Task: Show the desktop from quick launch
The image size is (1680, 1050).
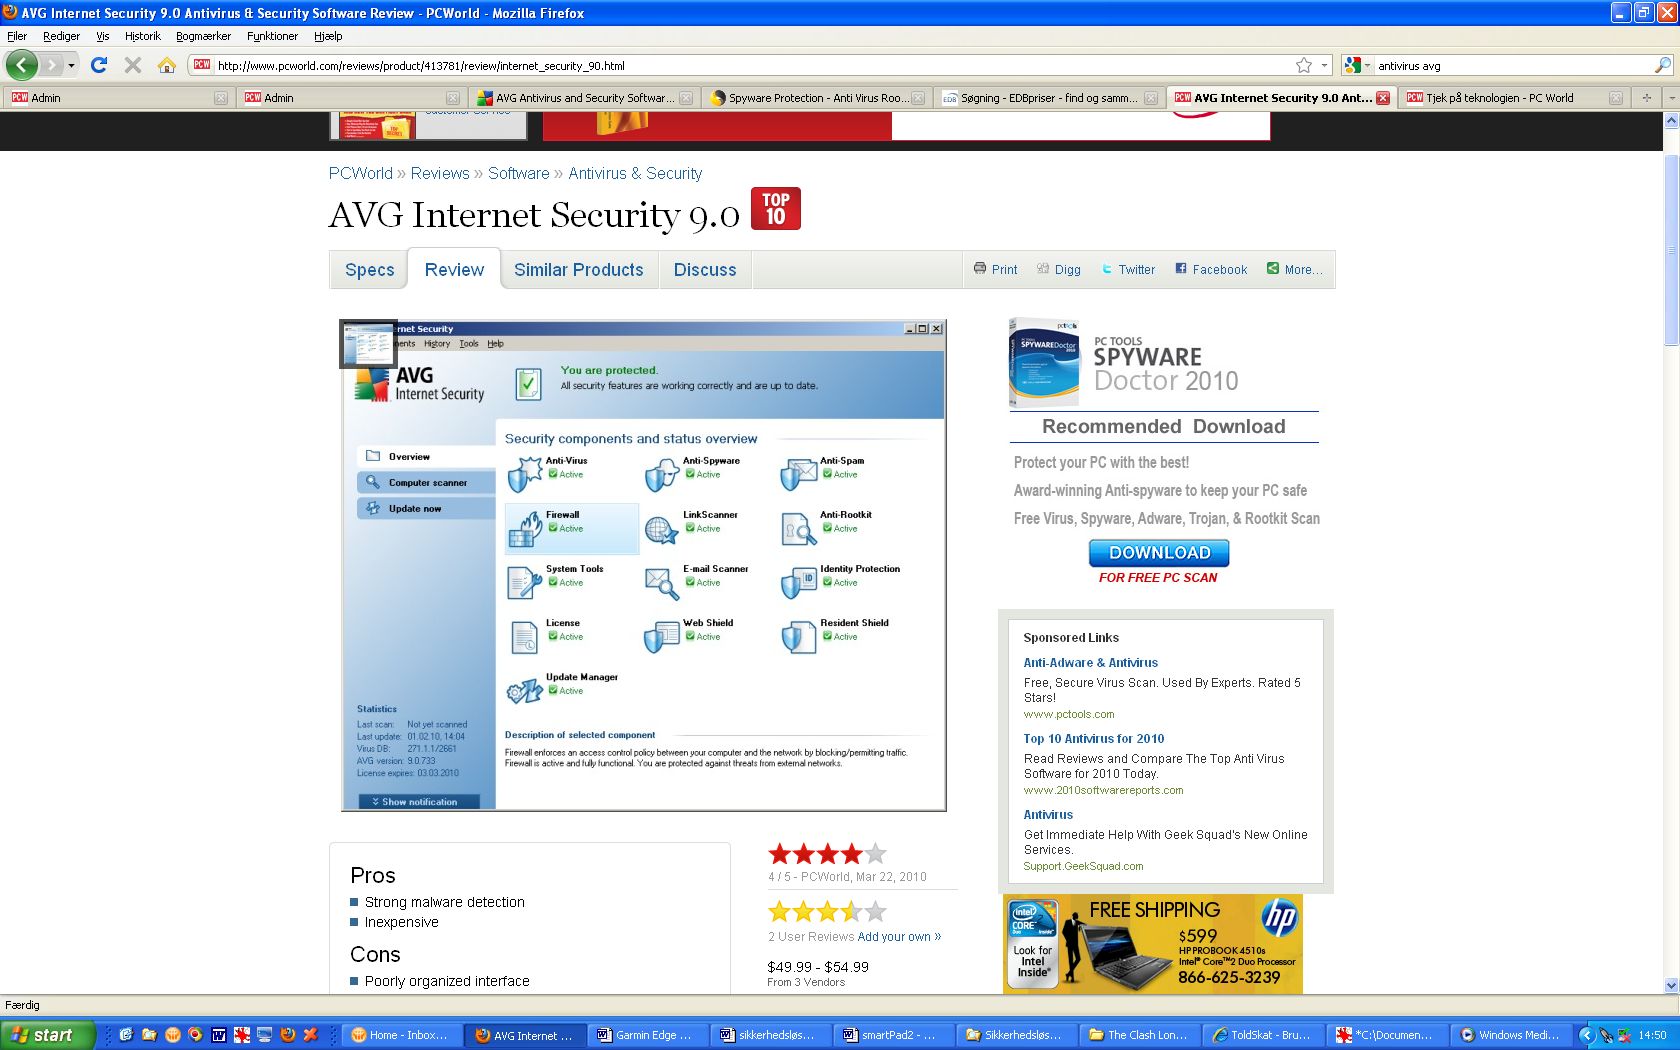Action: [264, 1035]
